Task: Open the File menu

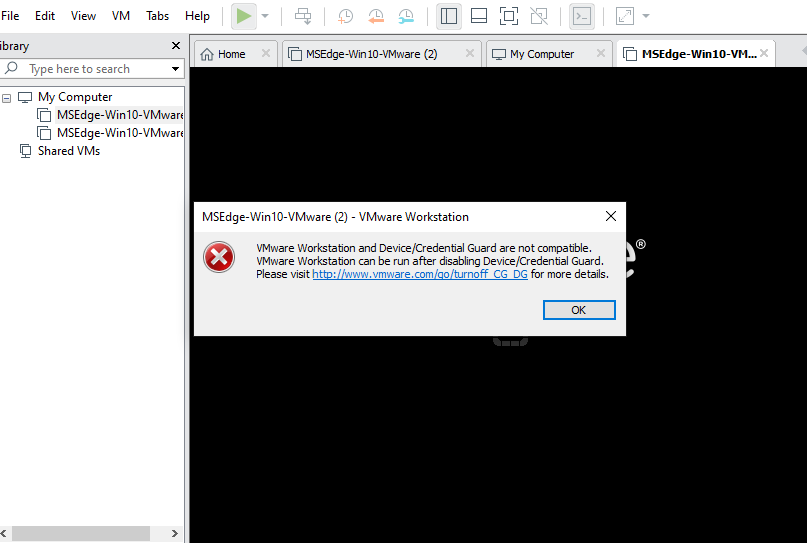Action: click(10, 16)
